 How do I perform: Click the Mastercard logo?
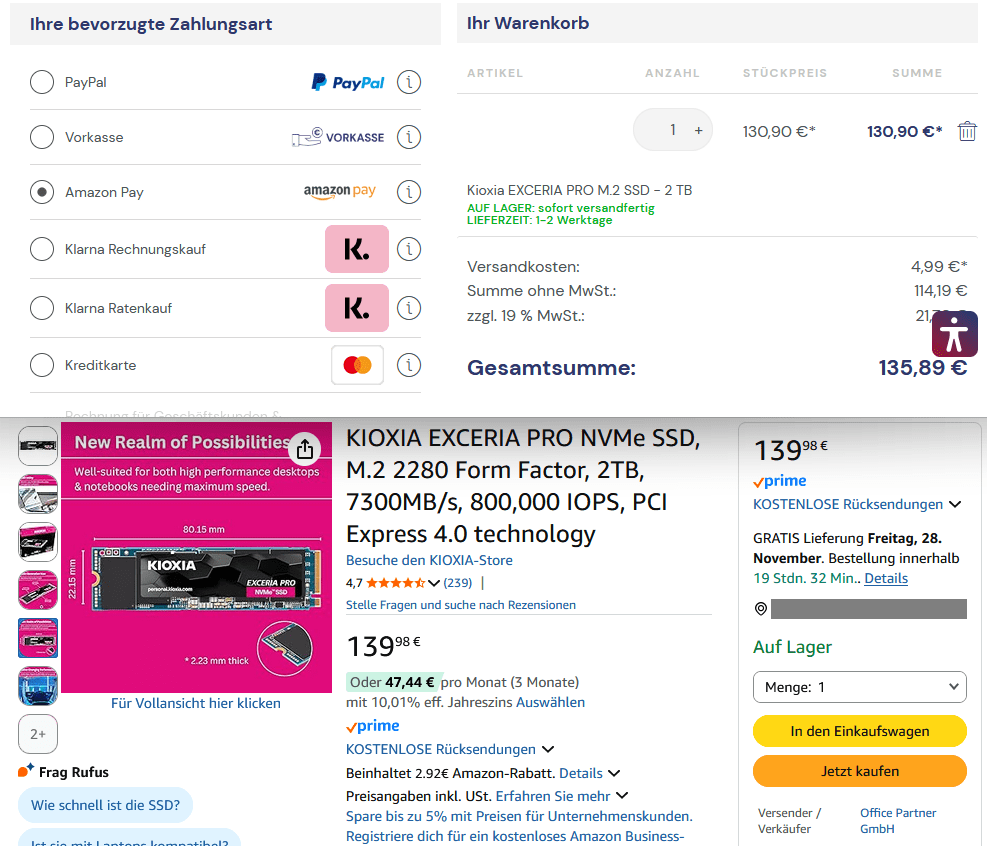point(358,364)
